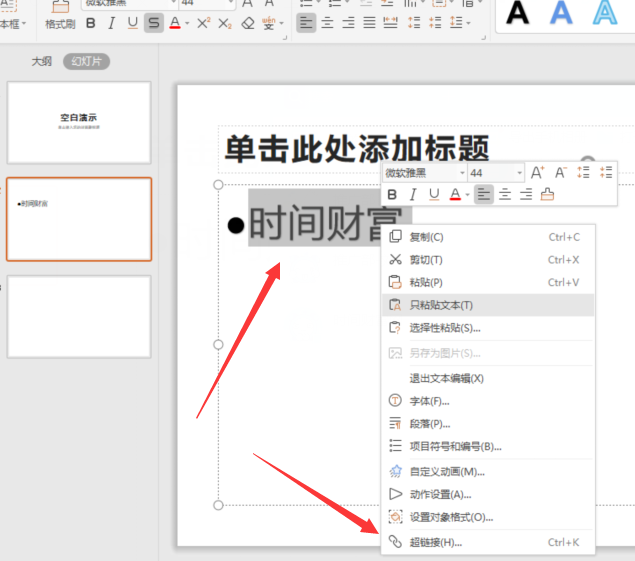Click the format painter in the mini toolbar

(547, 195)
